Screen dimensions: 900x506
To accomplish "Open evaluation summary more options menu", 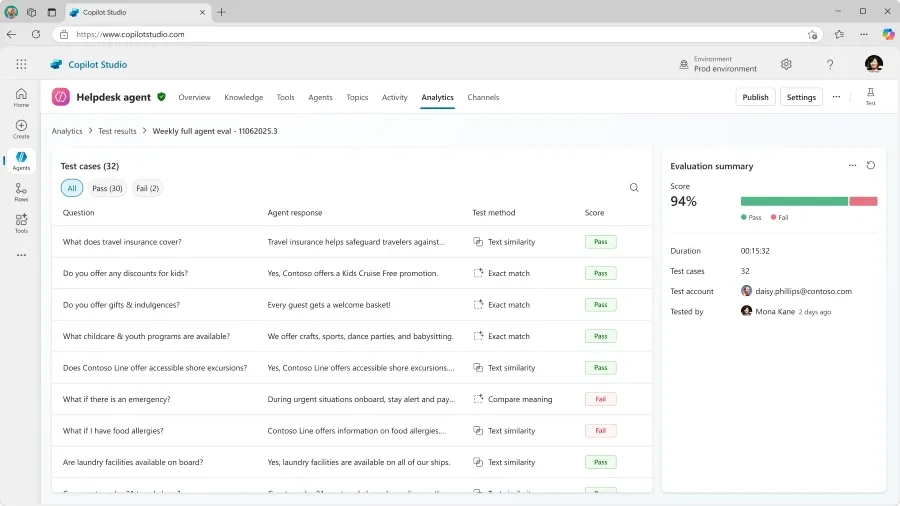I will 852,166.
